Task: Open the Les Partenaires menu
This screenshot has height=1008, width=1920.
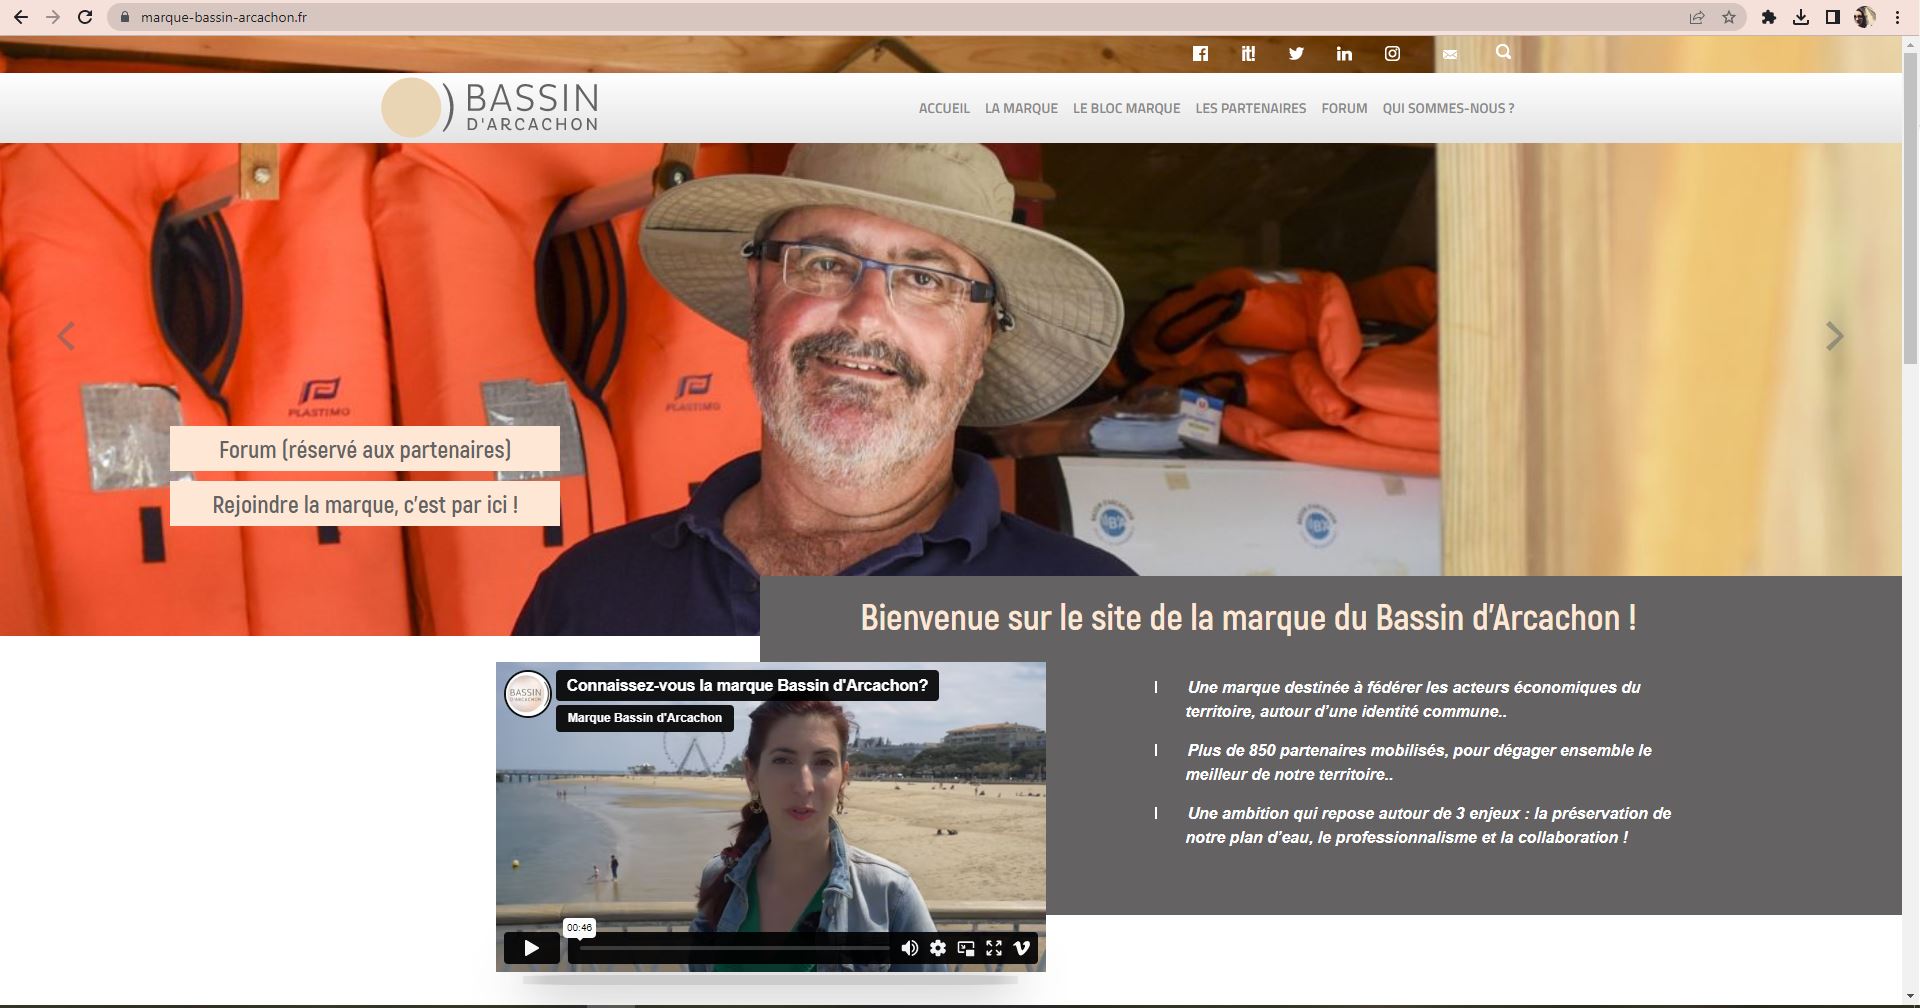Action: coord(1250,108)
